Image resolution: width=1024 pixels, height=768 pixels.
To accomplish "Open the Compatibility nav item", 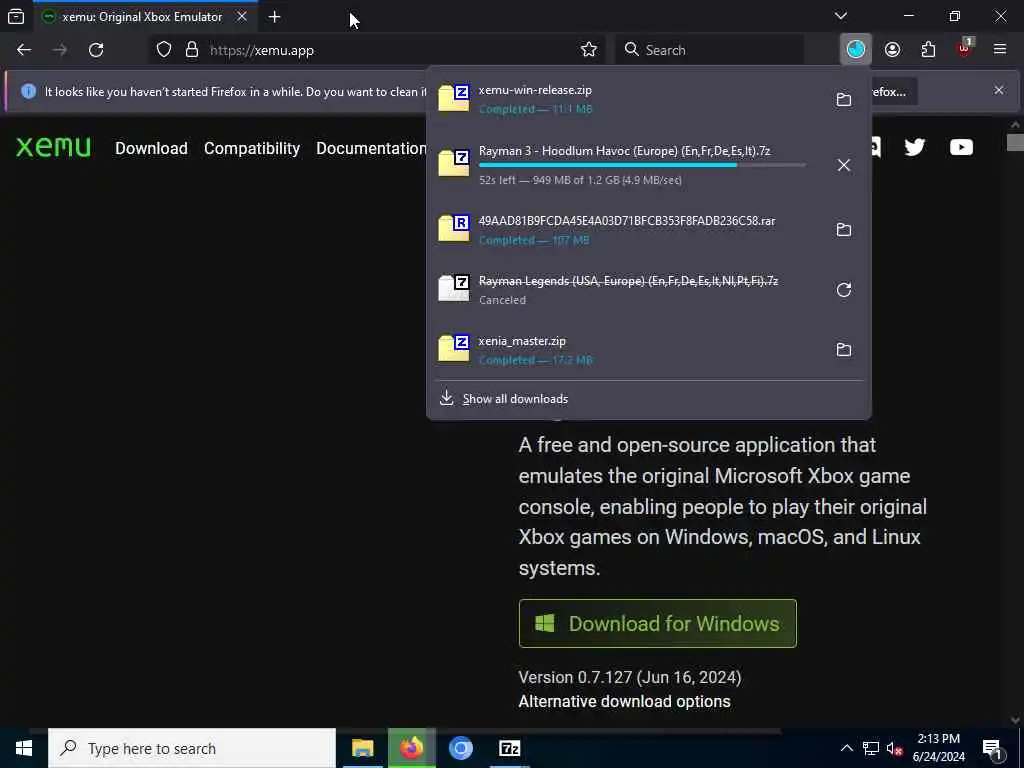I will (252, 148).
